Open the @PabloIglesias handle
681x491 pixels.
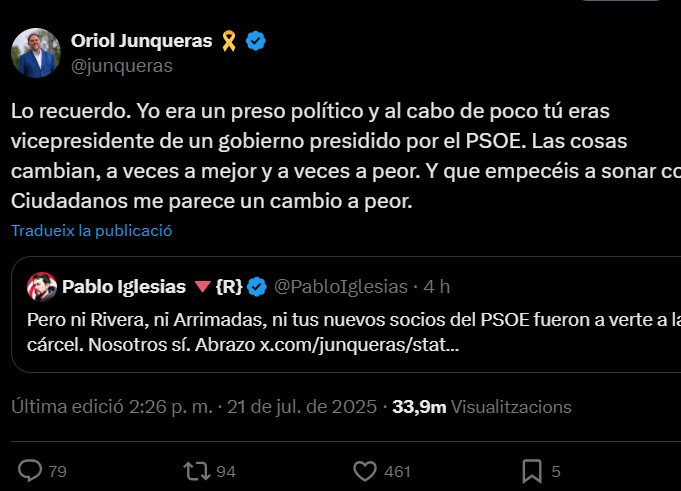(341, 287)
